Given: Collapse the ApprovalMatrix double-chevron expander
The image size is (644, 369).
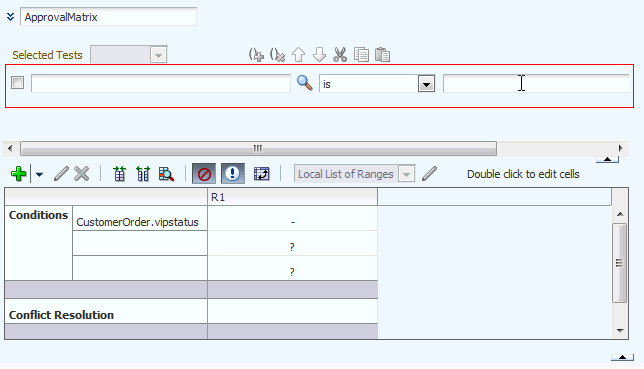Looking at the screenshot, I should coord(11,17).
